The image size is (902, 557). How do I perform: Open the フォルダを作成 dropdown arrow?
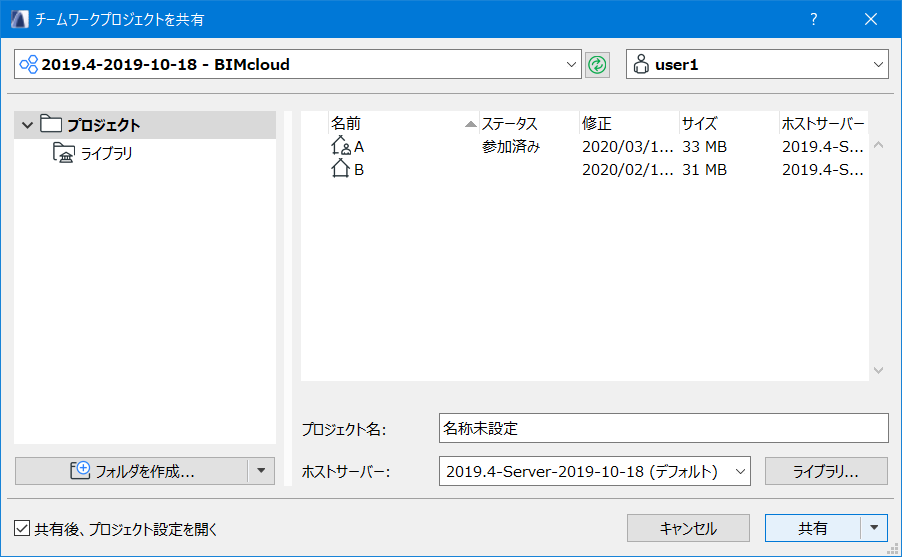click(x=261, y=471)
